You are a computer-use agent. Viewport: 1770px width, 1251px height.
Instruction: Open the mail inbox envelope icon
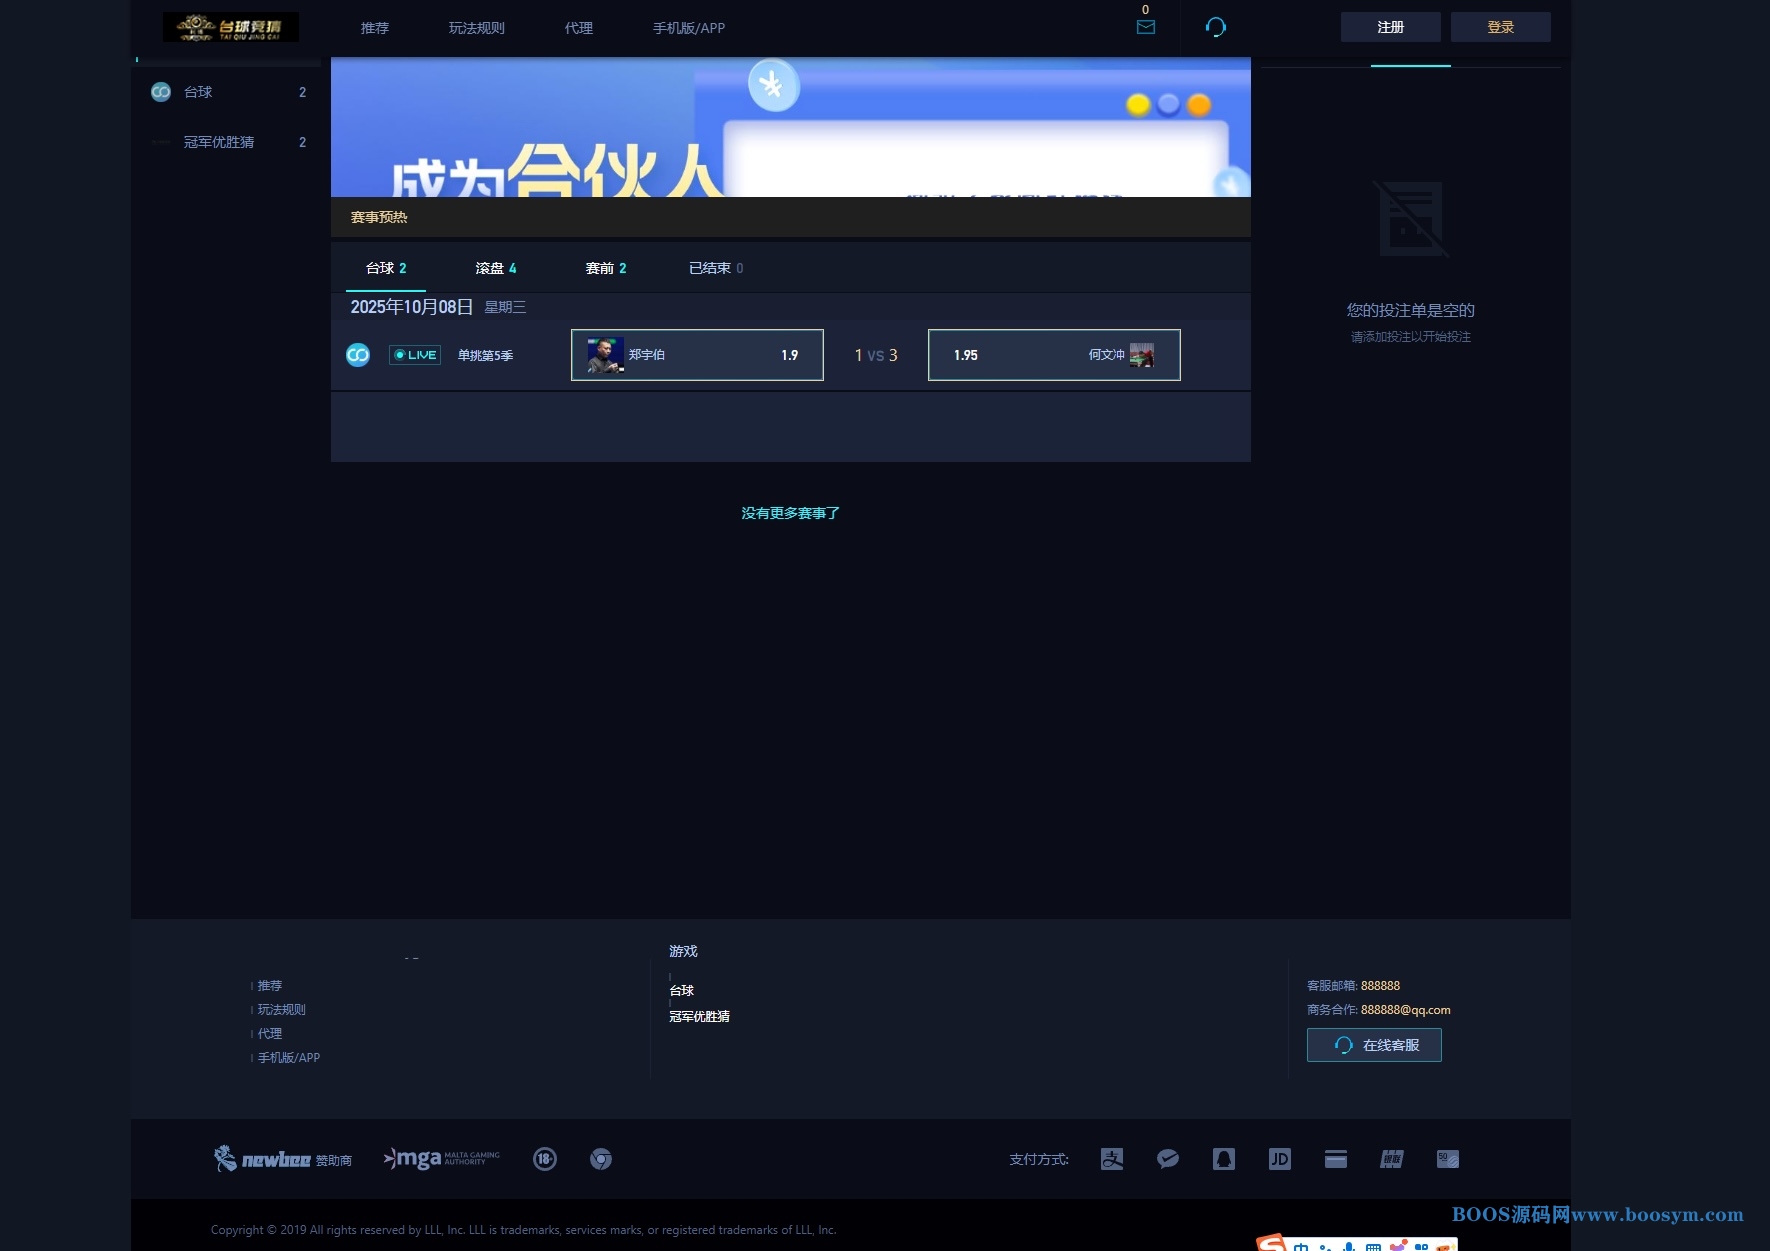pos(1146,27)
